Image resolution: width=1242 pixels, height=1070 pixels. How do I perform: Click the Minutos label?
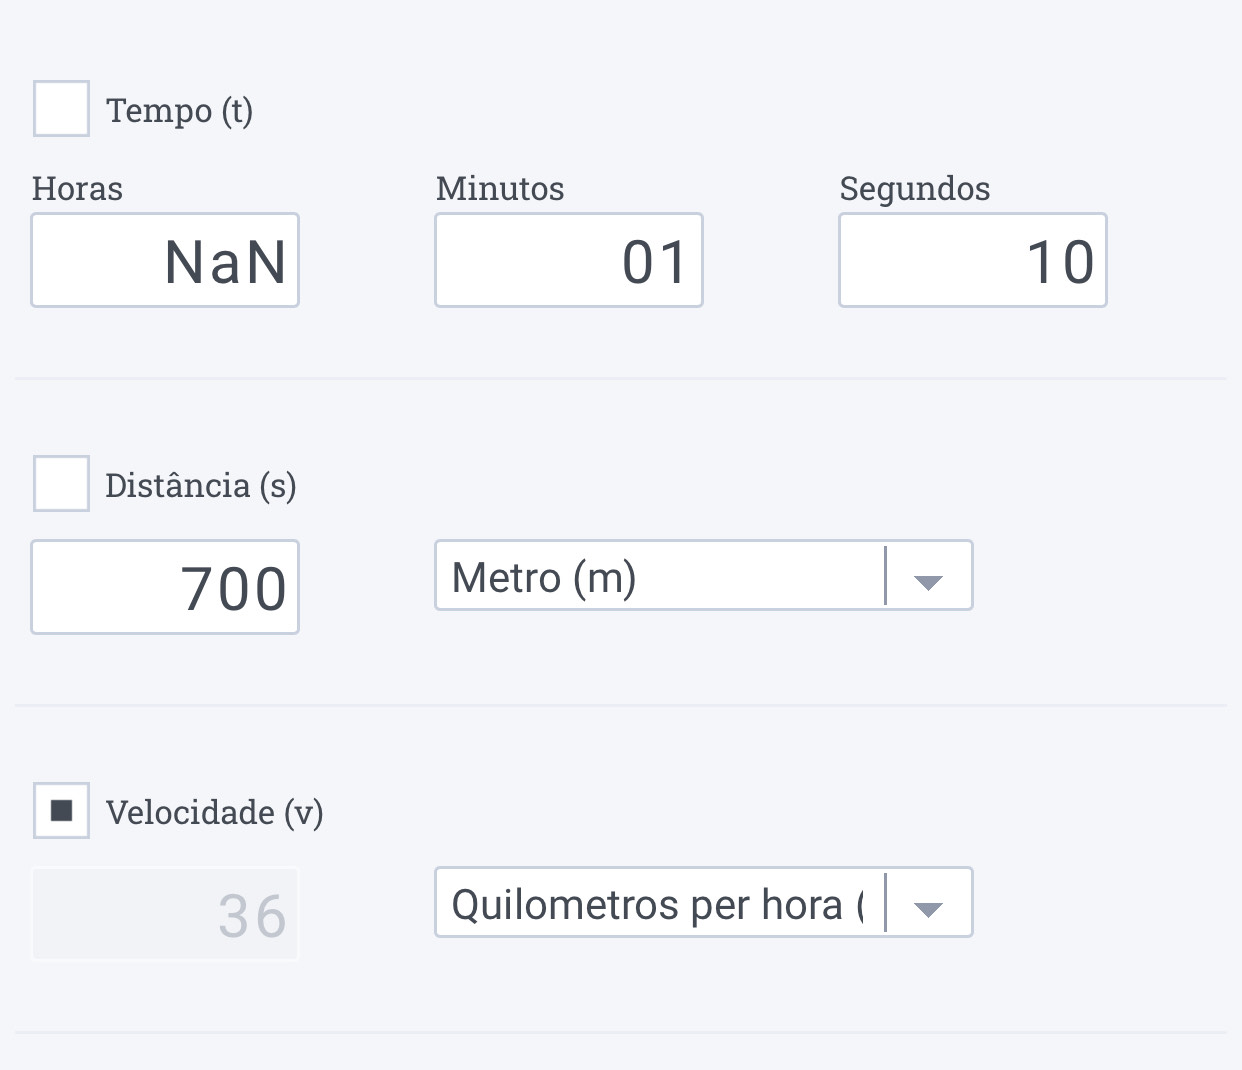500,189
